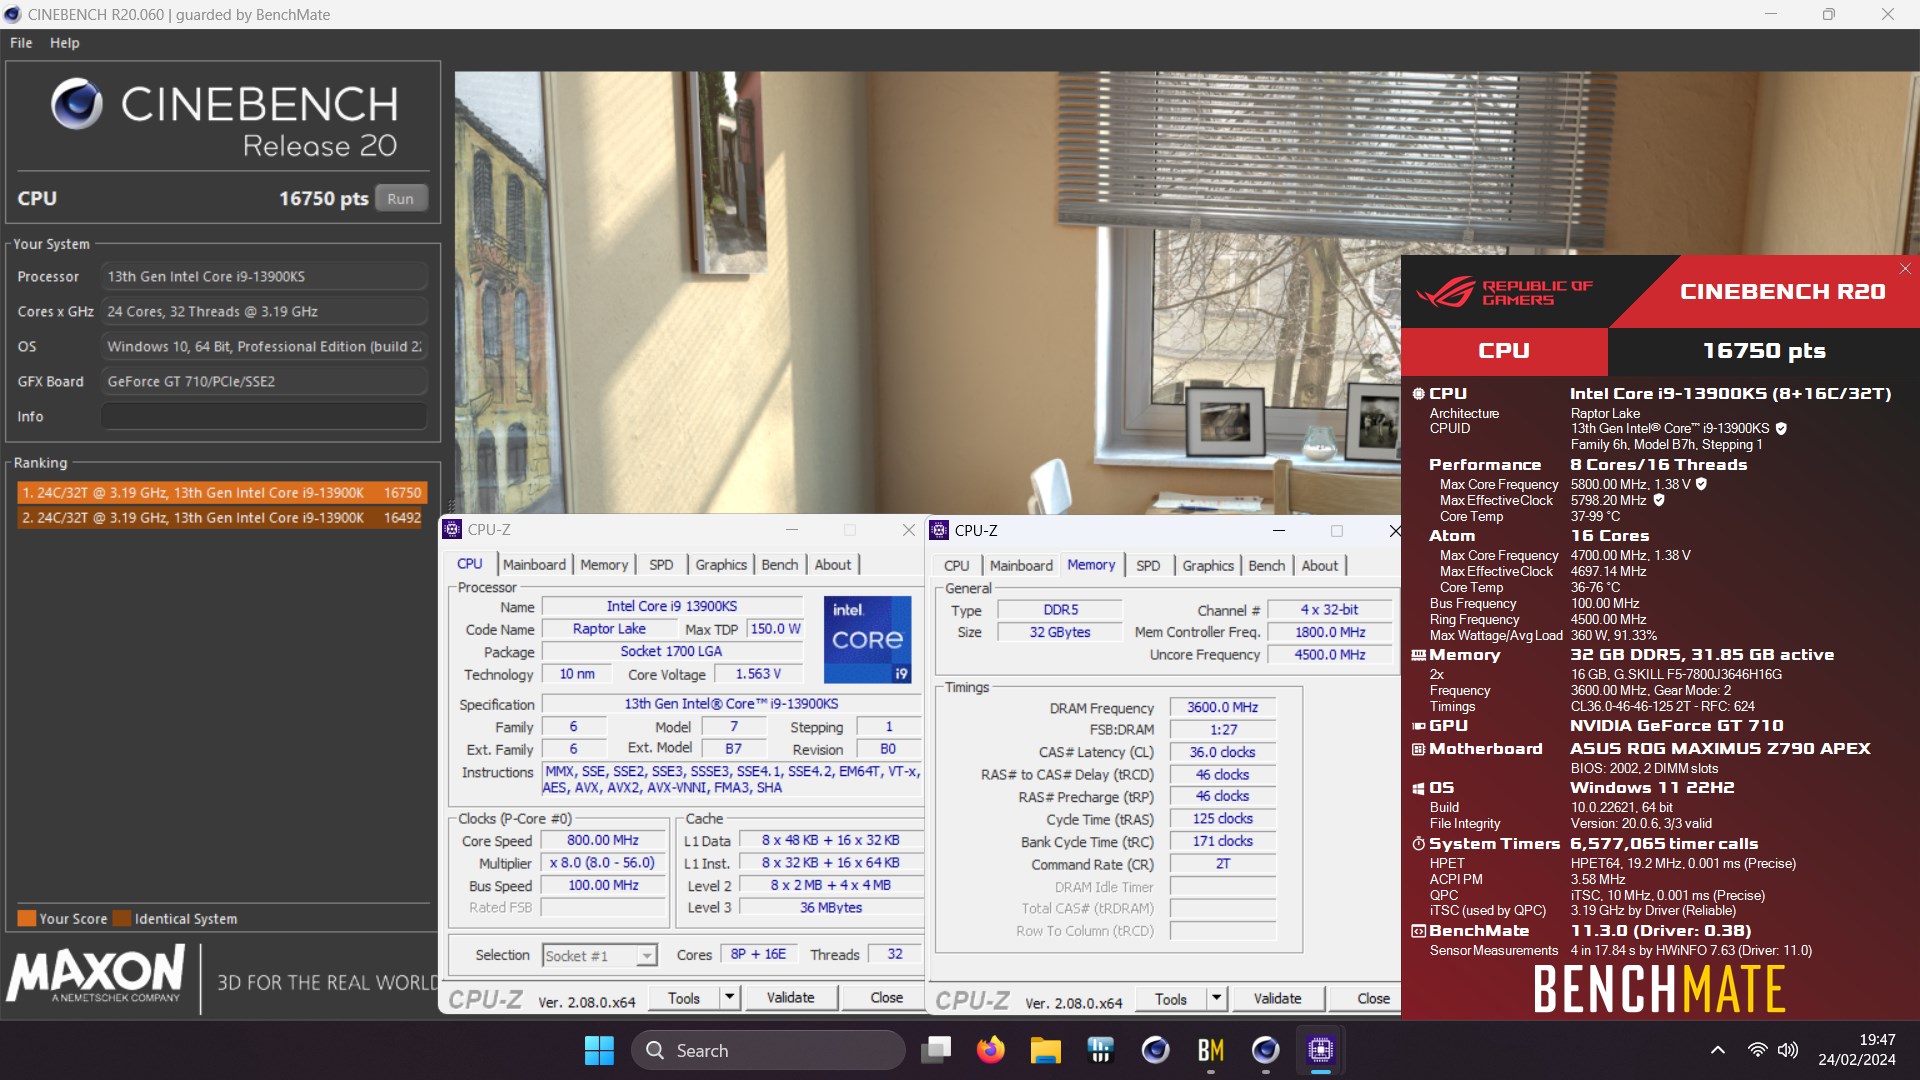Open the Socket #1 selection dropdown
Screen dimensions: 1920x1080
[647, 956]
